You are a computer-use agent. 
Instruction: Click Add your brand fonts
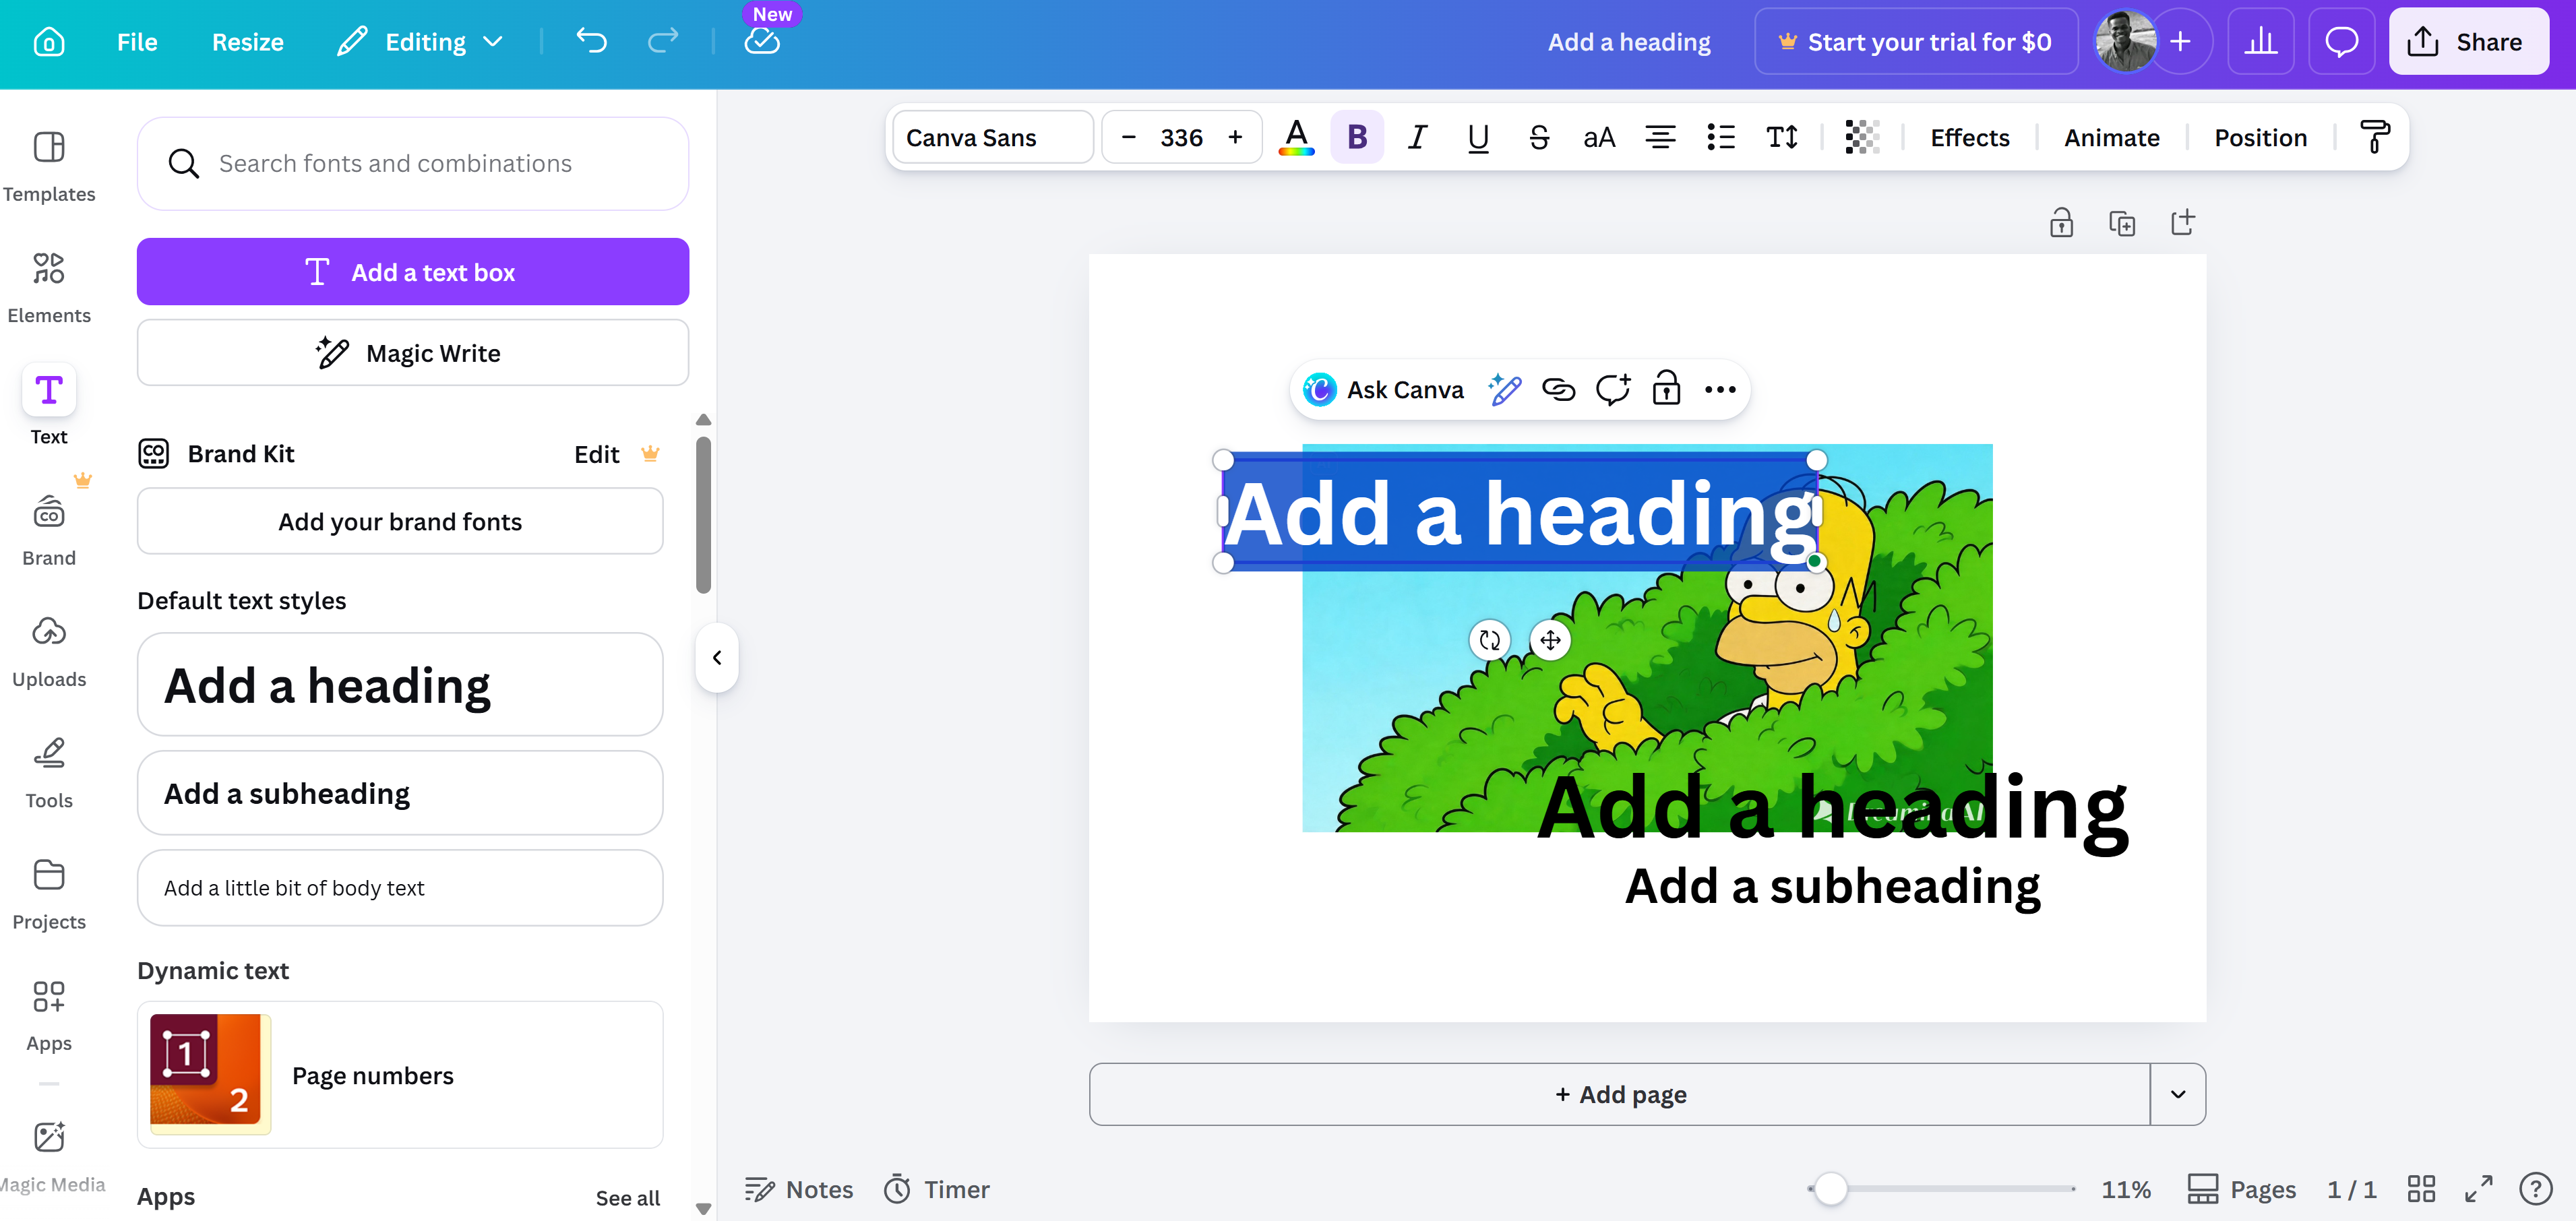tap(400, 521)
